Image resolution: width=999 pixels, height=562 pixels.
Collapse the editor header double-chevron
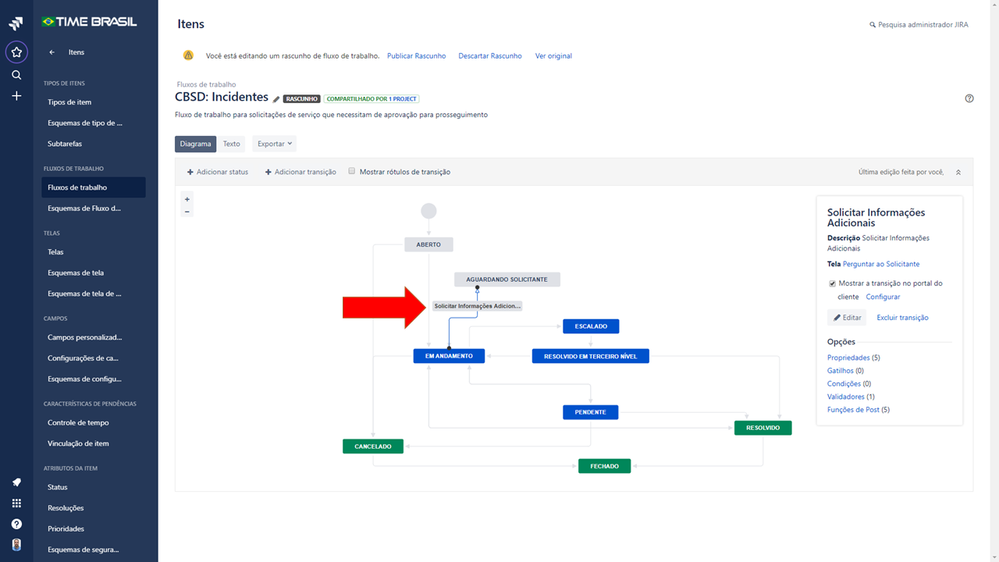pyautogui.click(x=958, y=172)
